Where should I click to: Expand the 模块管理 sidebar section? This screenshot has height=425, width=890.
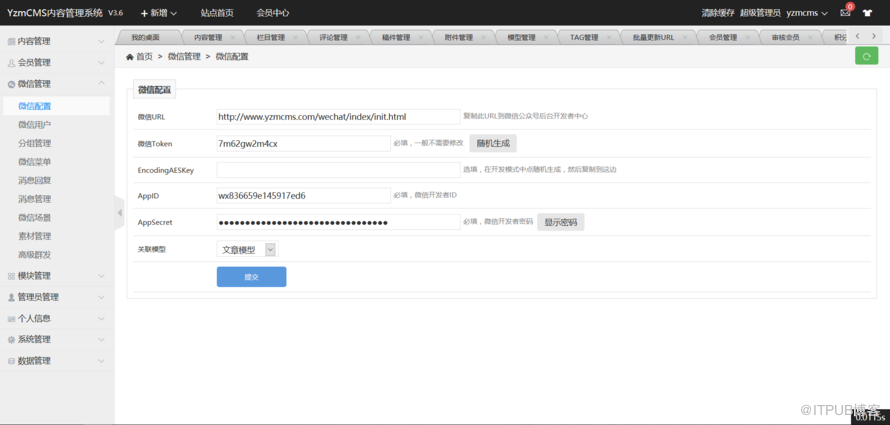[x=55, y=276]
